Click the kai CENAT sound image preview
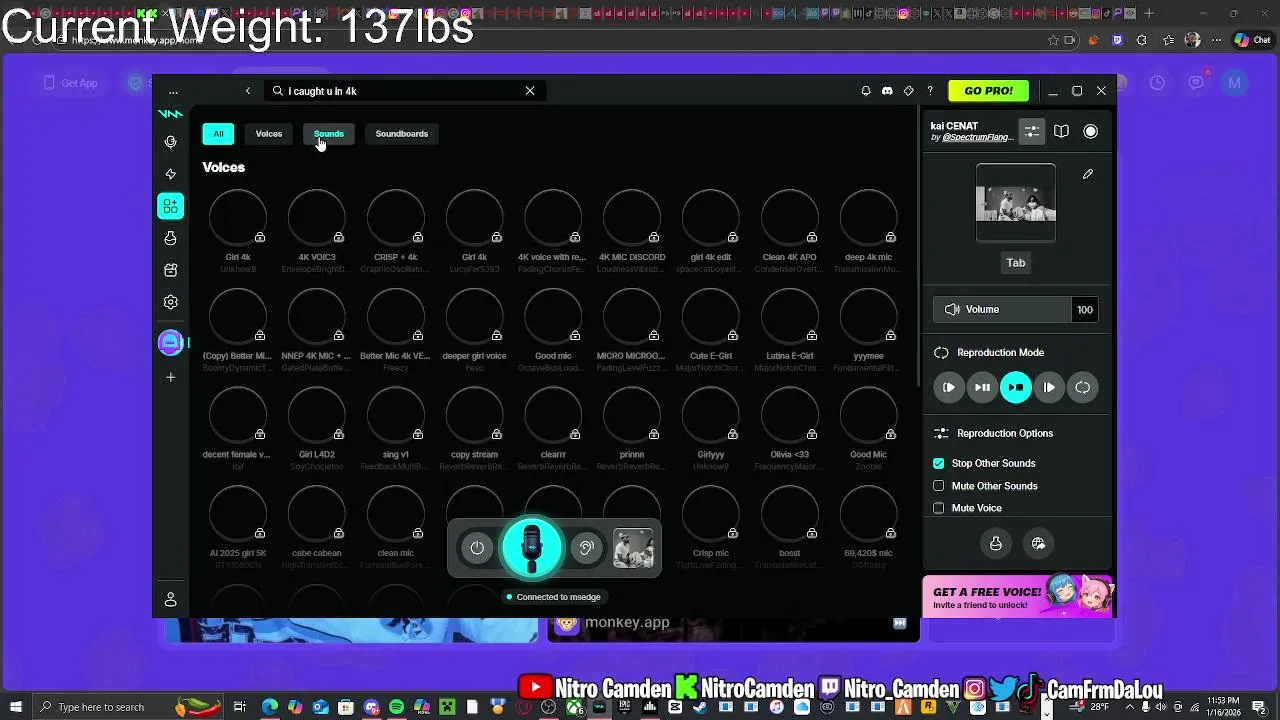This screenshot has height=720, width=1280. 1016,203
